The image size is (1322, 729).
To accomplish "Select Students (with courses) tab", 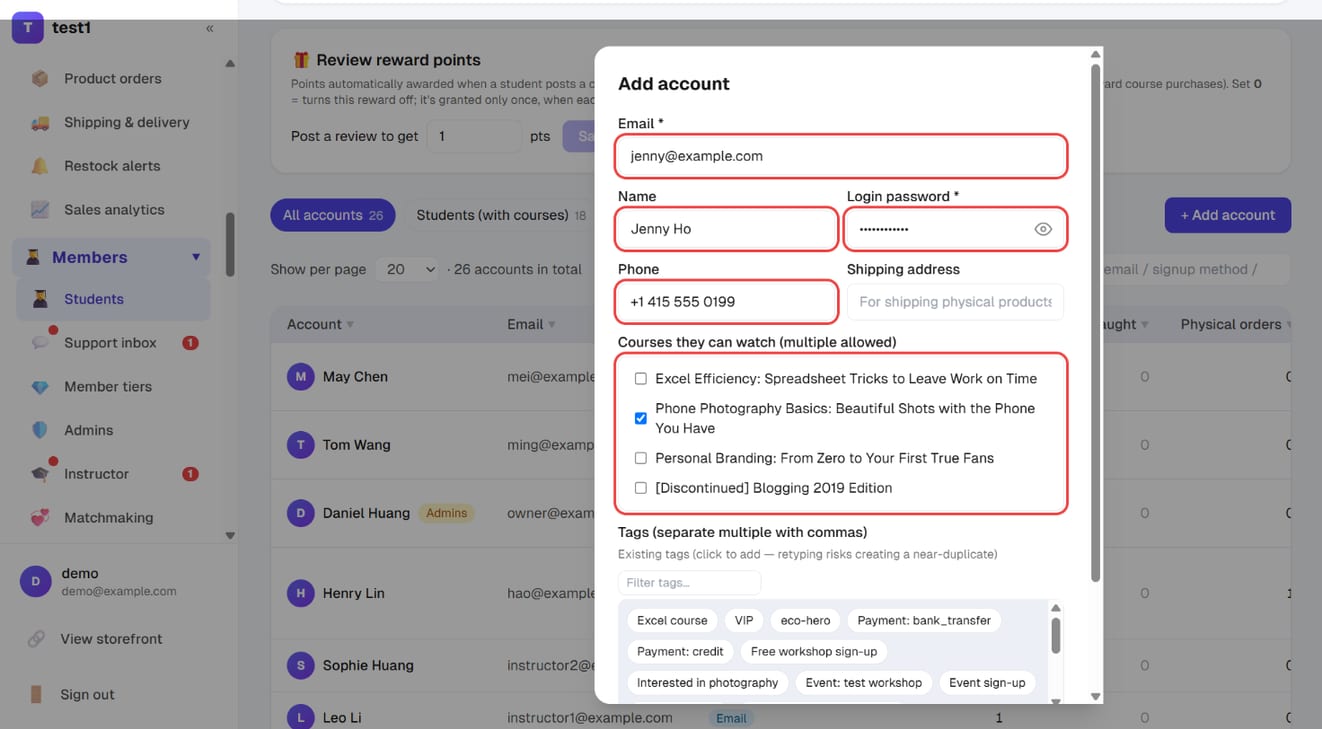I will point(501,215).
